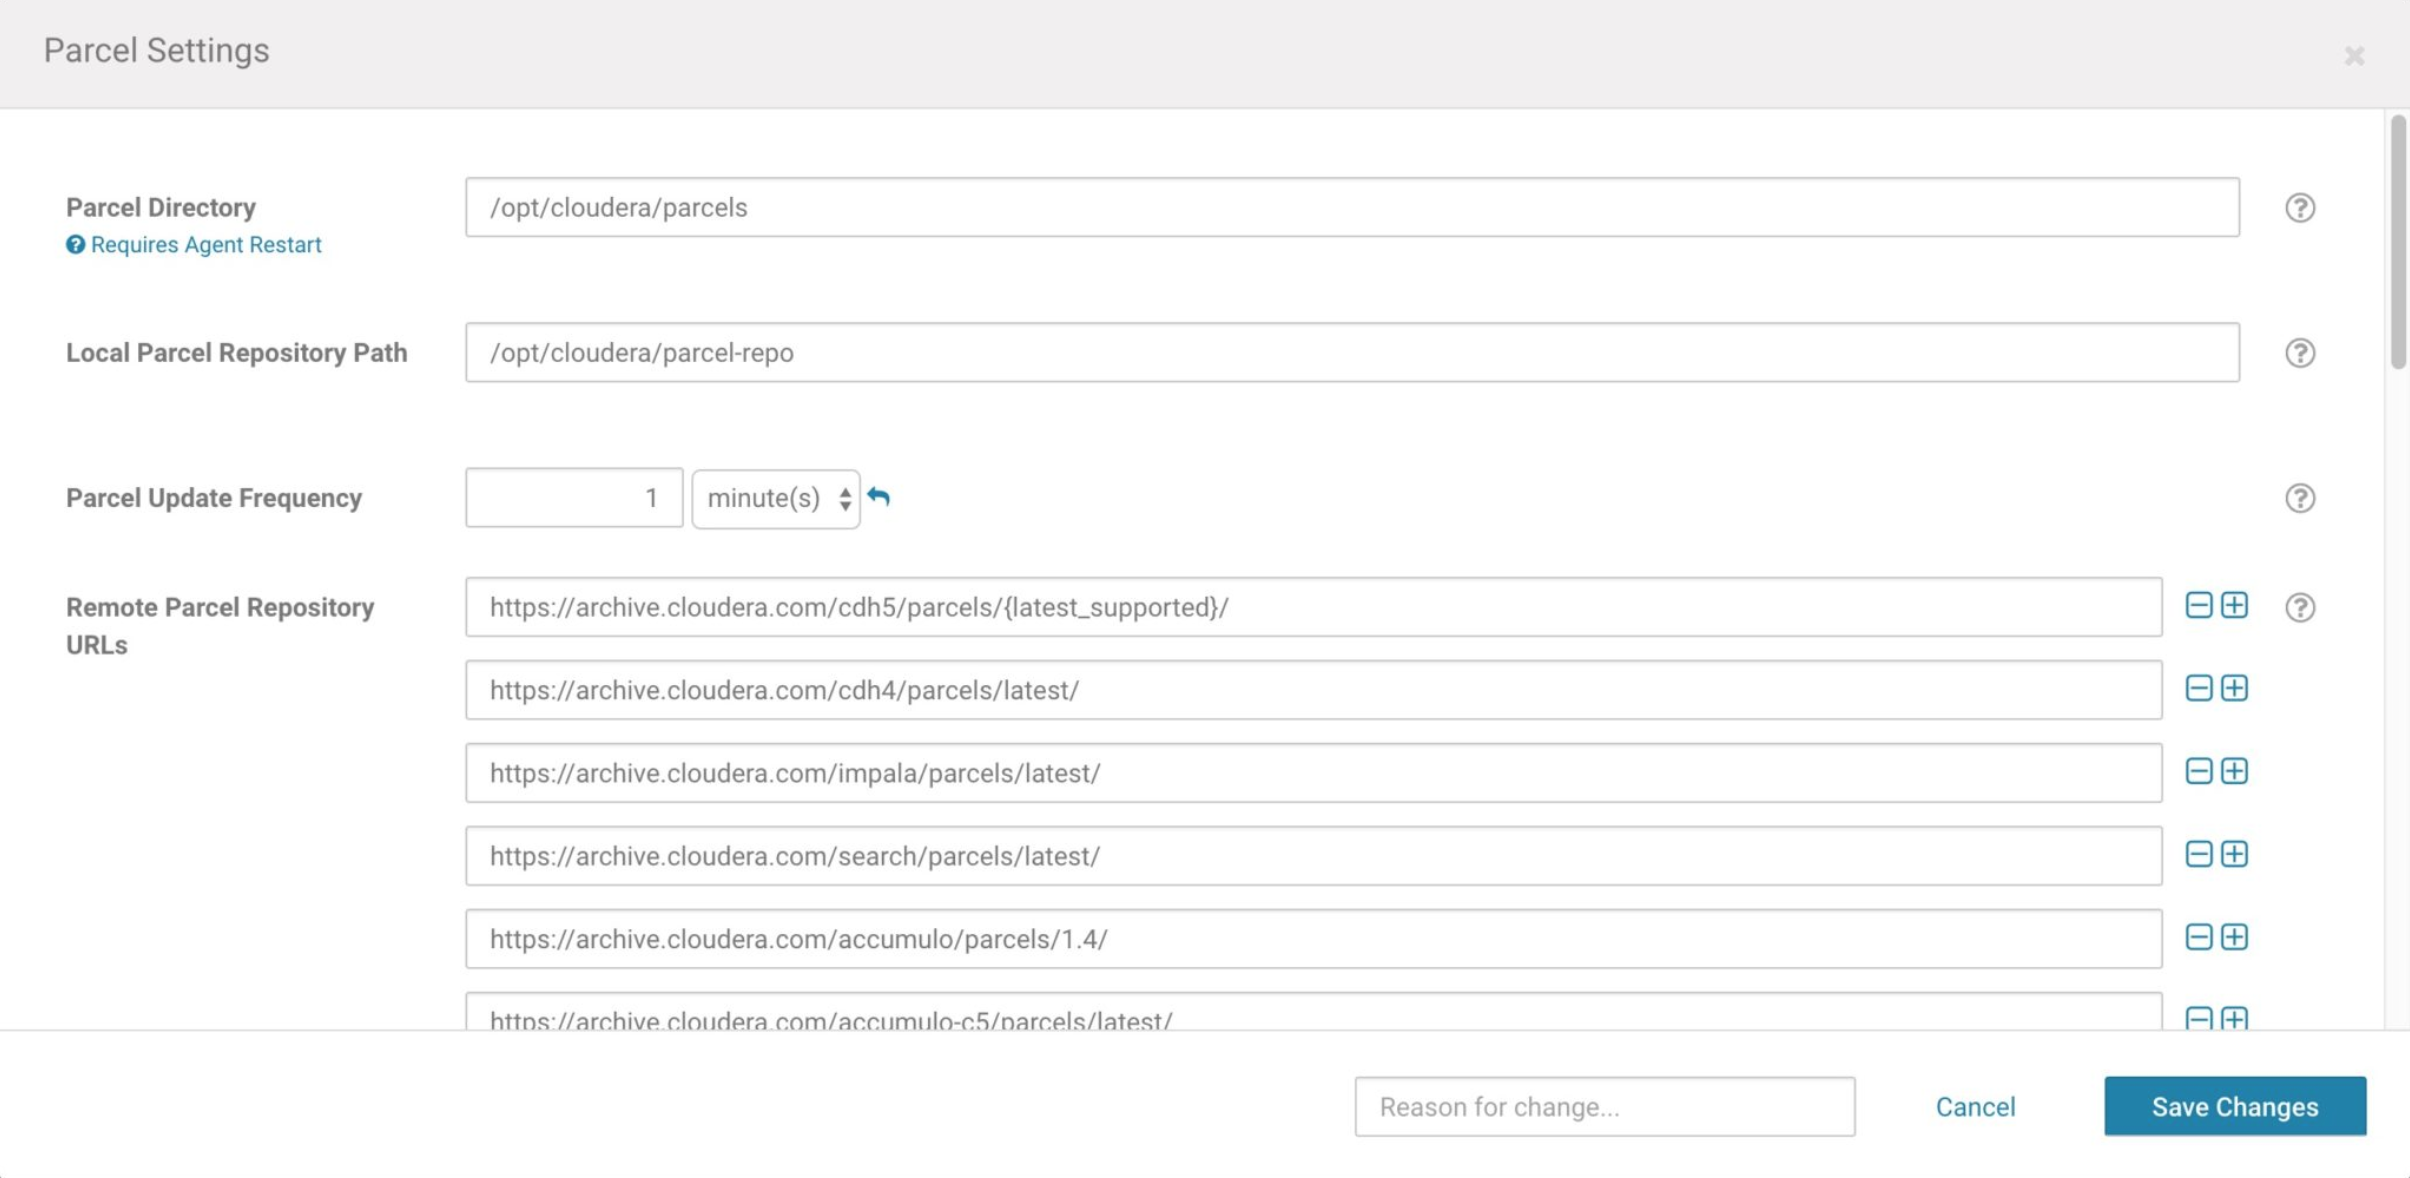Viewport: 2410px width, 1178px height.
Task: Click Save Changes button
Action: (2235, 1106)
